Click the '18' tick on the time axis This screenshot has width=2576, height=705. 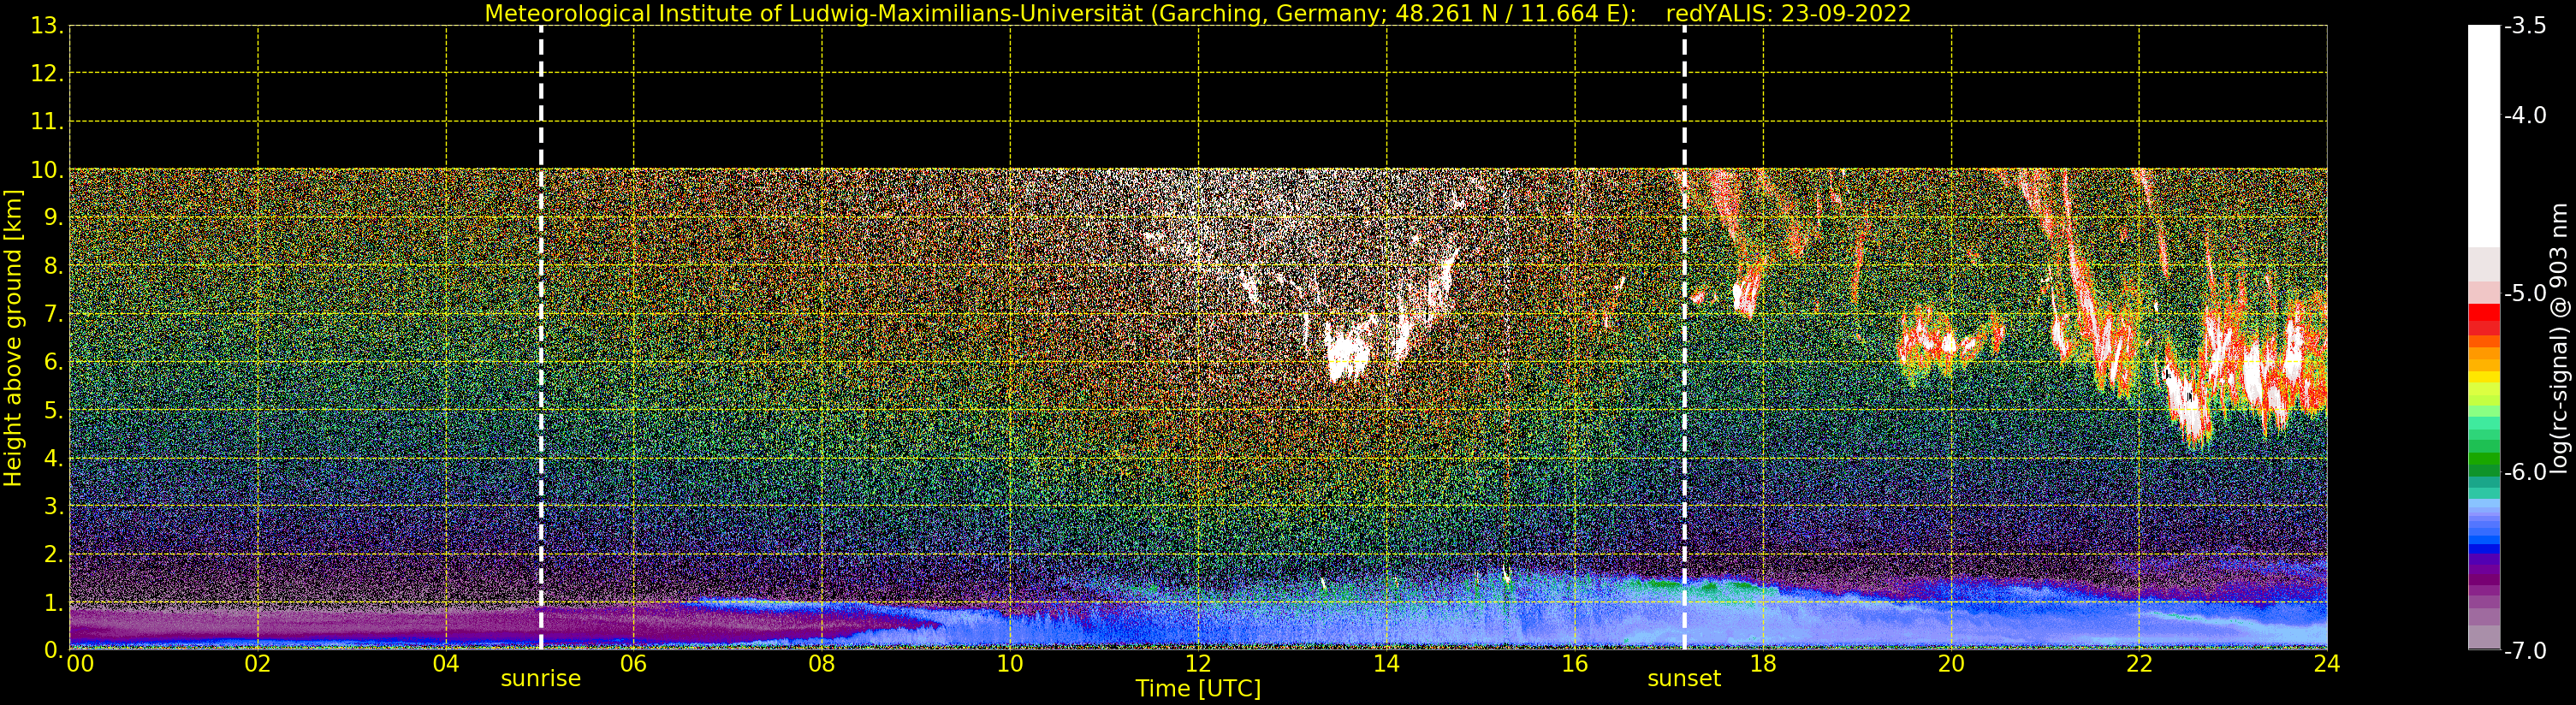(x=1763, y=664)
